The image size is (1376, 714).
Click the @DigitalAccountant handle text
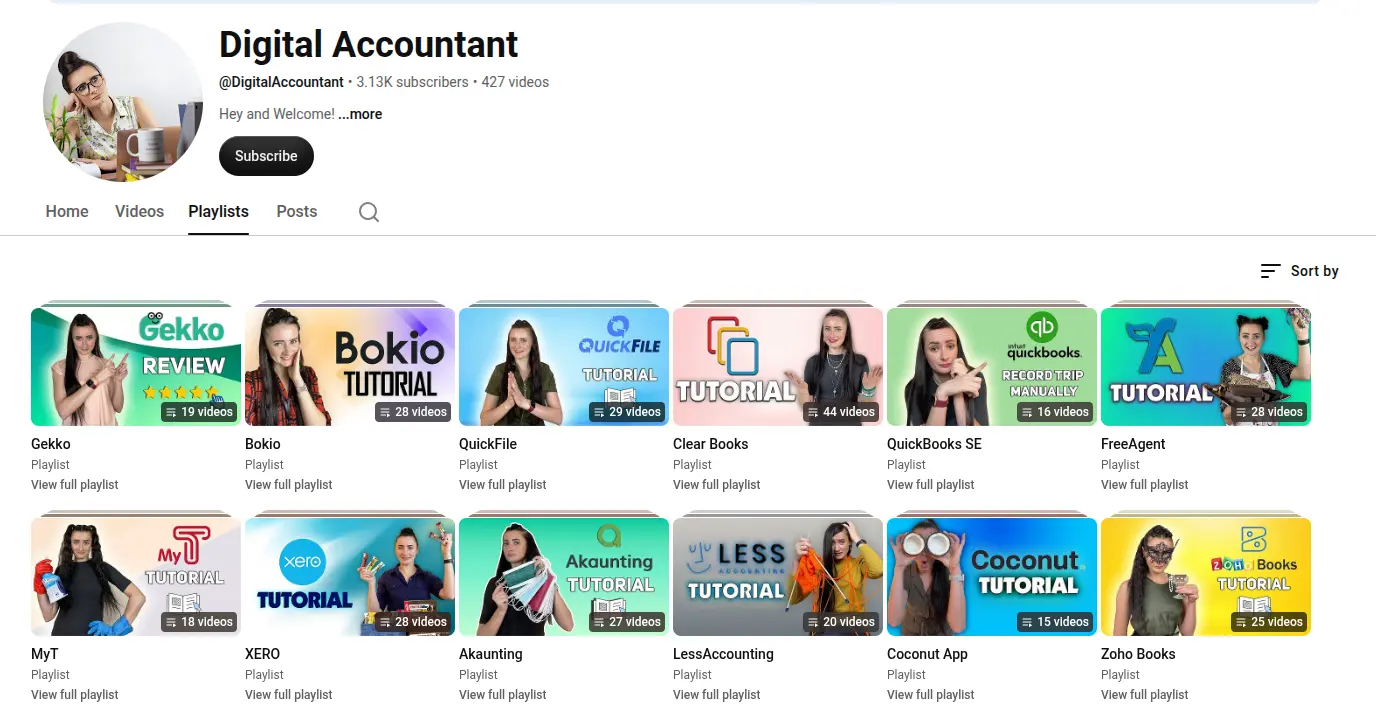281,82
